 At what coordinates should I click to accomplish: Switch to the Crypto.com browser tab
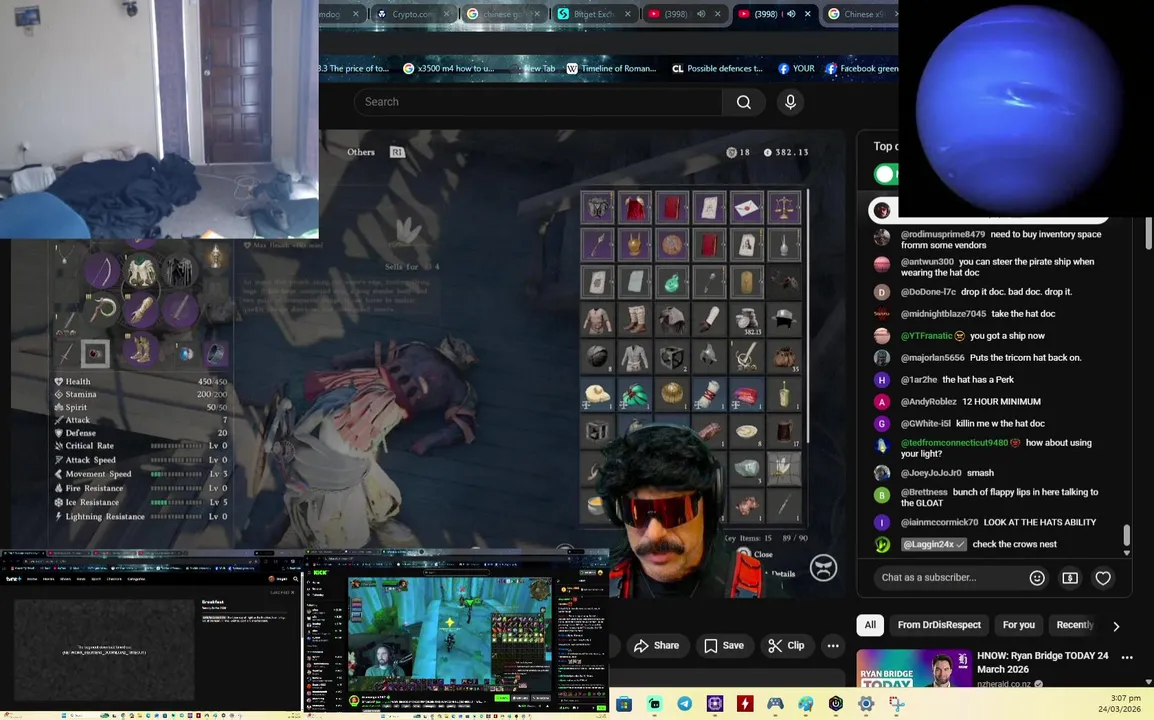pyautogui.click(x=414, y=14)
